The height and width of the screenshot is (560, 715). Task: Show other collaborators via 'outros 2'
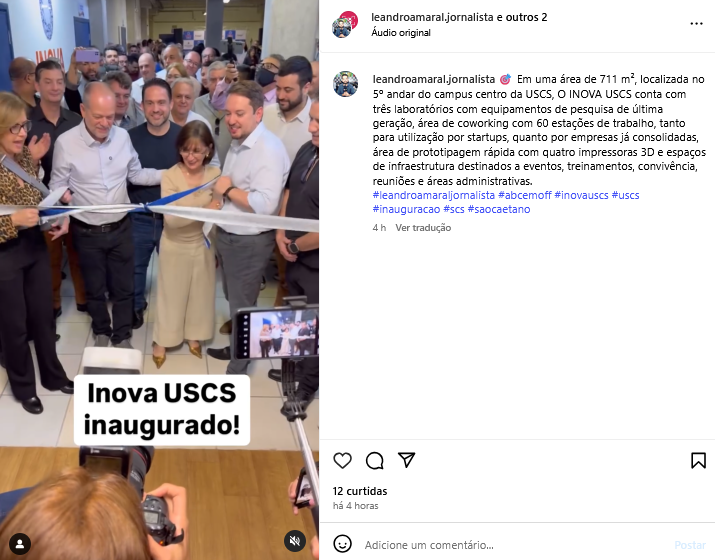pyautogui.click(x=526, y=17)
